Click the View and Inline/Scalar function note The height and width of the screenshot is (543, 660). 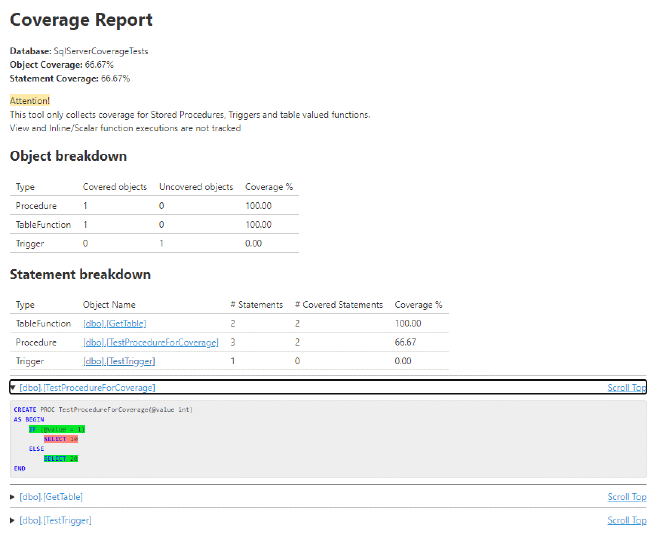point(125,128)
